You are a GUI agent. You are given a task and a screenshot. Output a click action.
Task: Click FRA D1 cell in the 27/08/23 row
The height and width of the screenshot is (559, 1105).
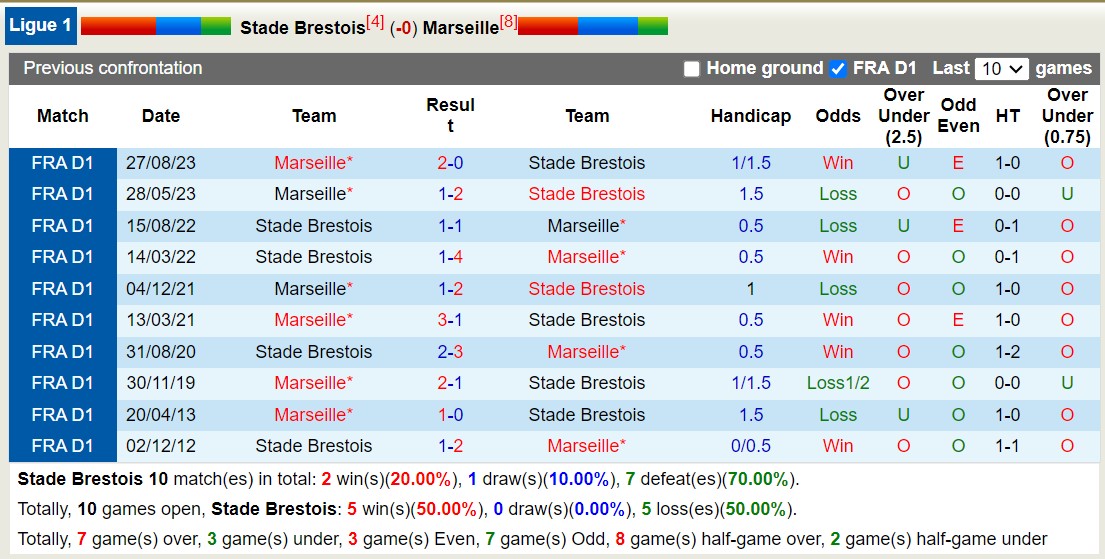click(62, 163)
